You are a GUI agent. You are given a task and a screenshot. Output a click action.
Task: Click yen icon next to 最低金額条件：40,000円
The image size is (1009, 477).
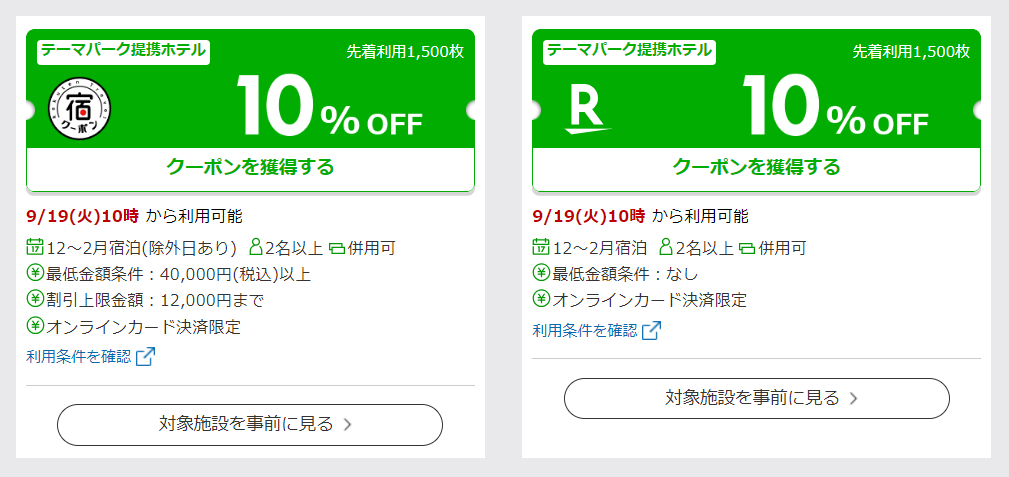[35, 274]
